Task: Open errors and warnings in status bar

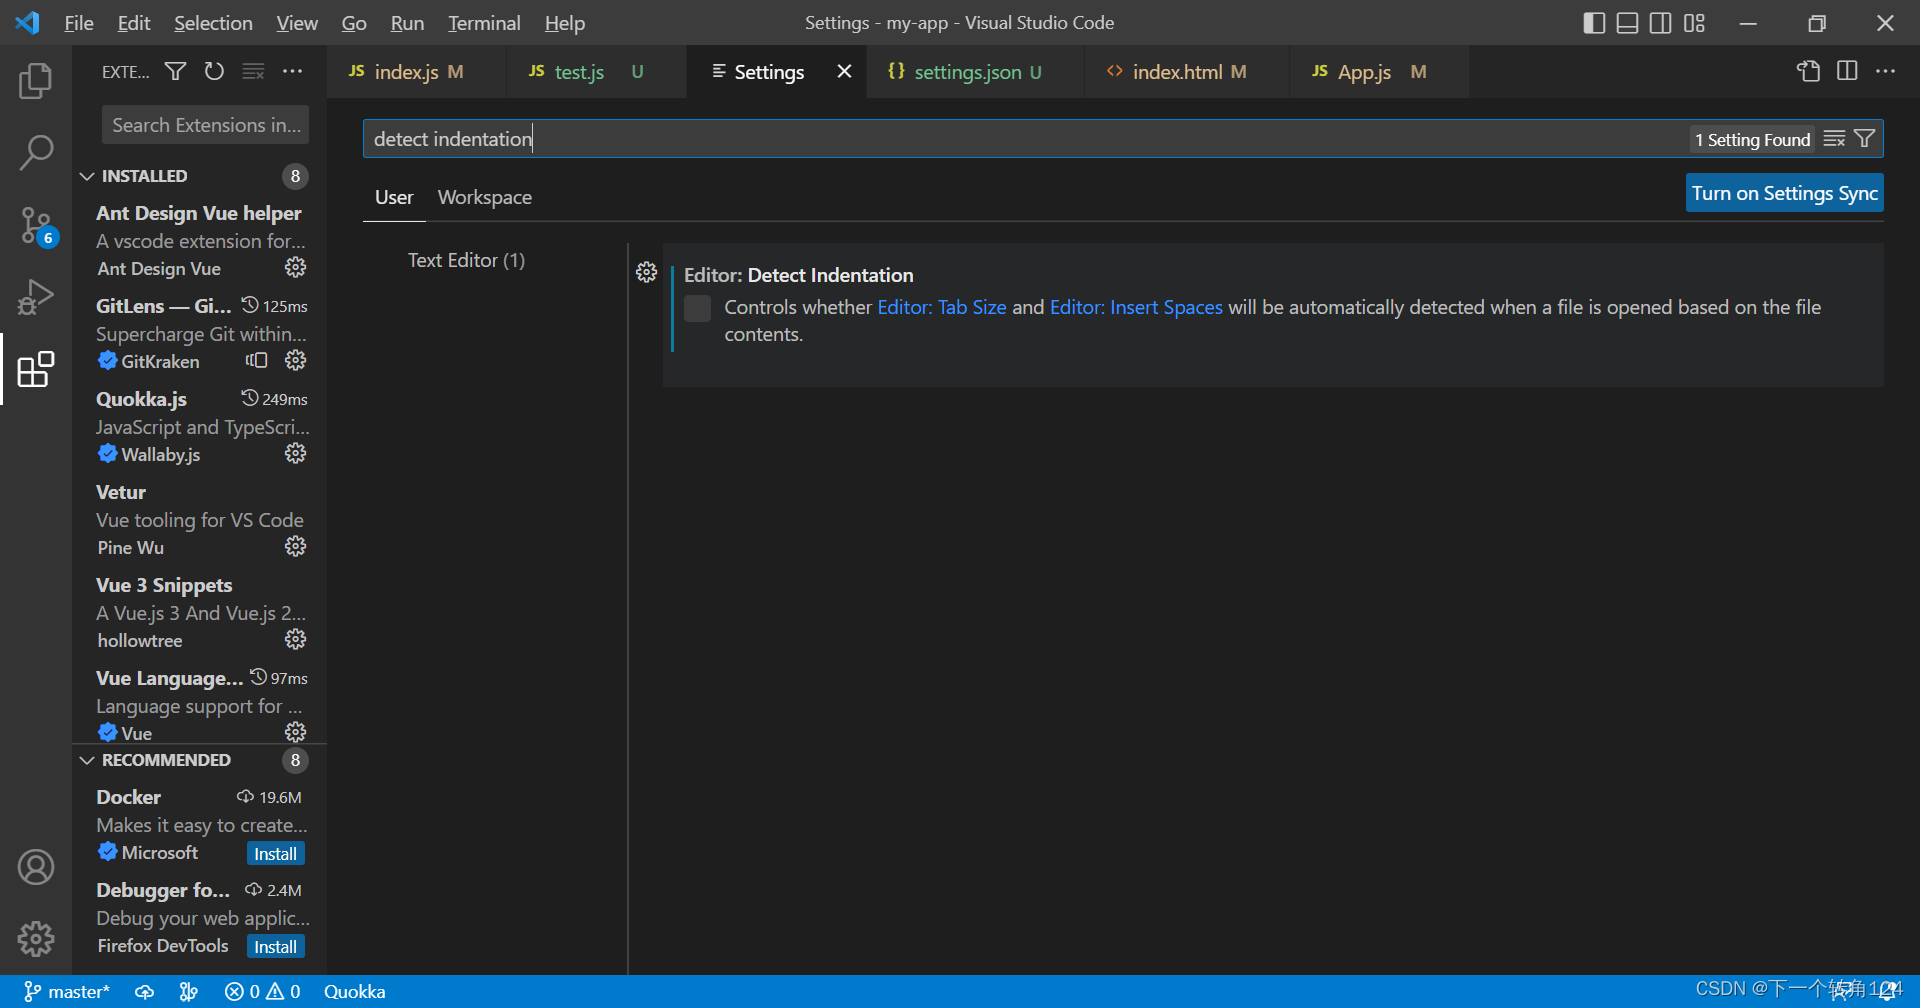Action: [x=263, y=991]
